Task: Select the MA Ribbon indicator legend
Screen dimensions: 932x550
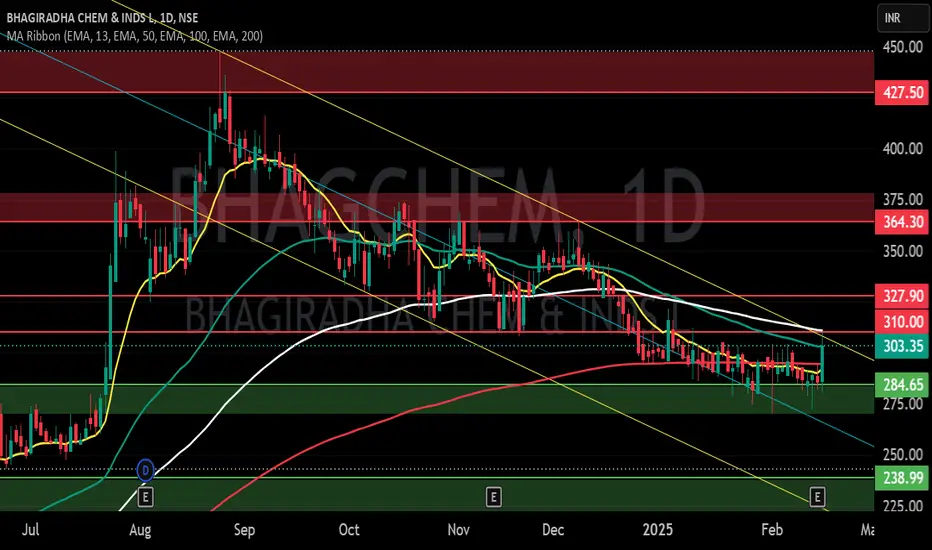Action: (135, 36)
